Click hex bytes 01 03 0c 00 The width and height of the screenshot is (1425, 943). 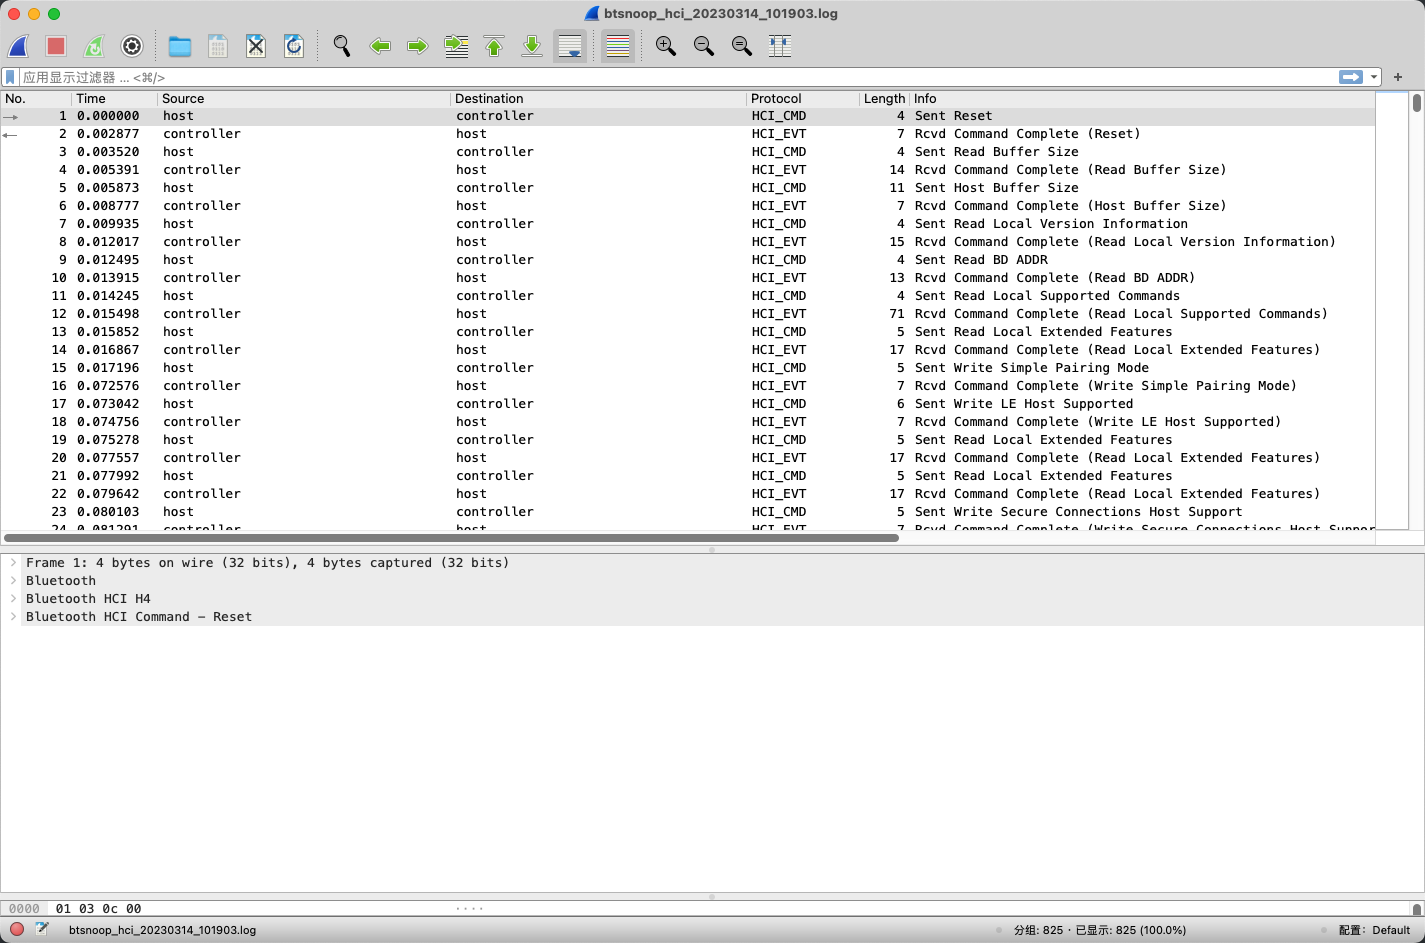98,909
